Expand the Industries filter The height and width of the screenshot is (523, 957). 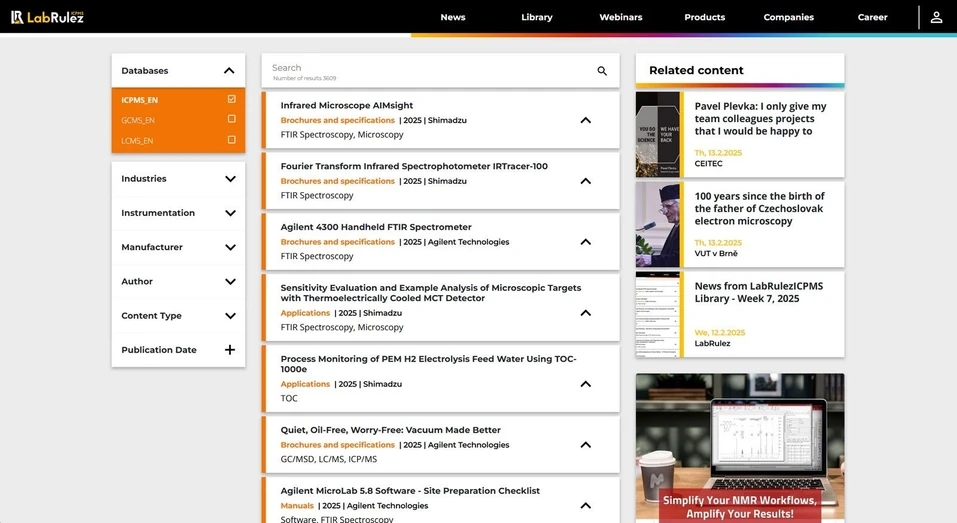coord(230,179)
